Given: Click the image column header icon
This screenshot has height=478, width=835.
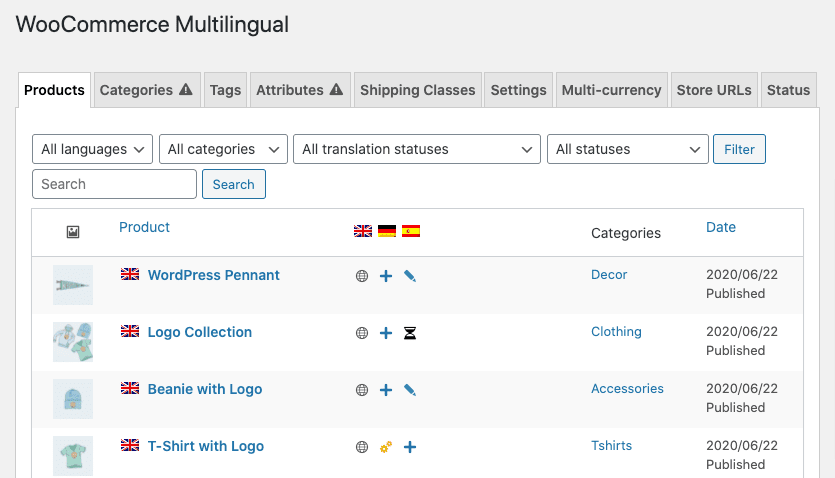Looking at the screenshot, I should point(73,232).
